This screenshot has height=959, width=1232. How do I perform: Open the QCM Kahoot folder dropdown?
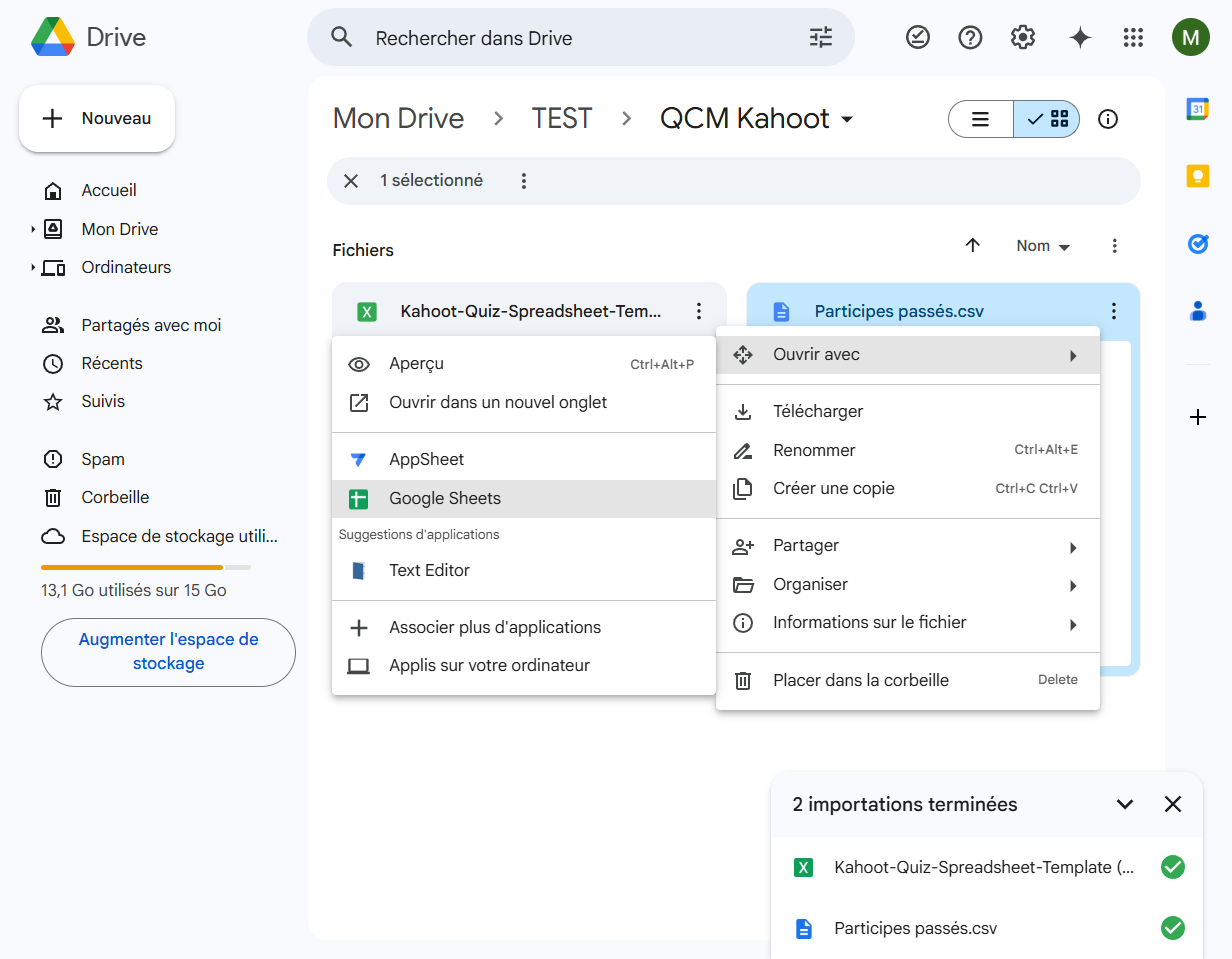pos(847,119)
